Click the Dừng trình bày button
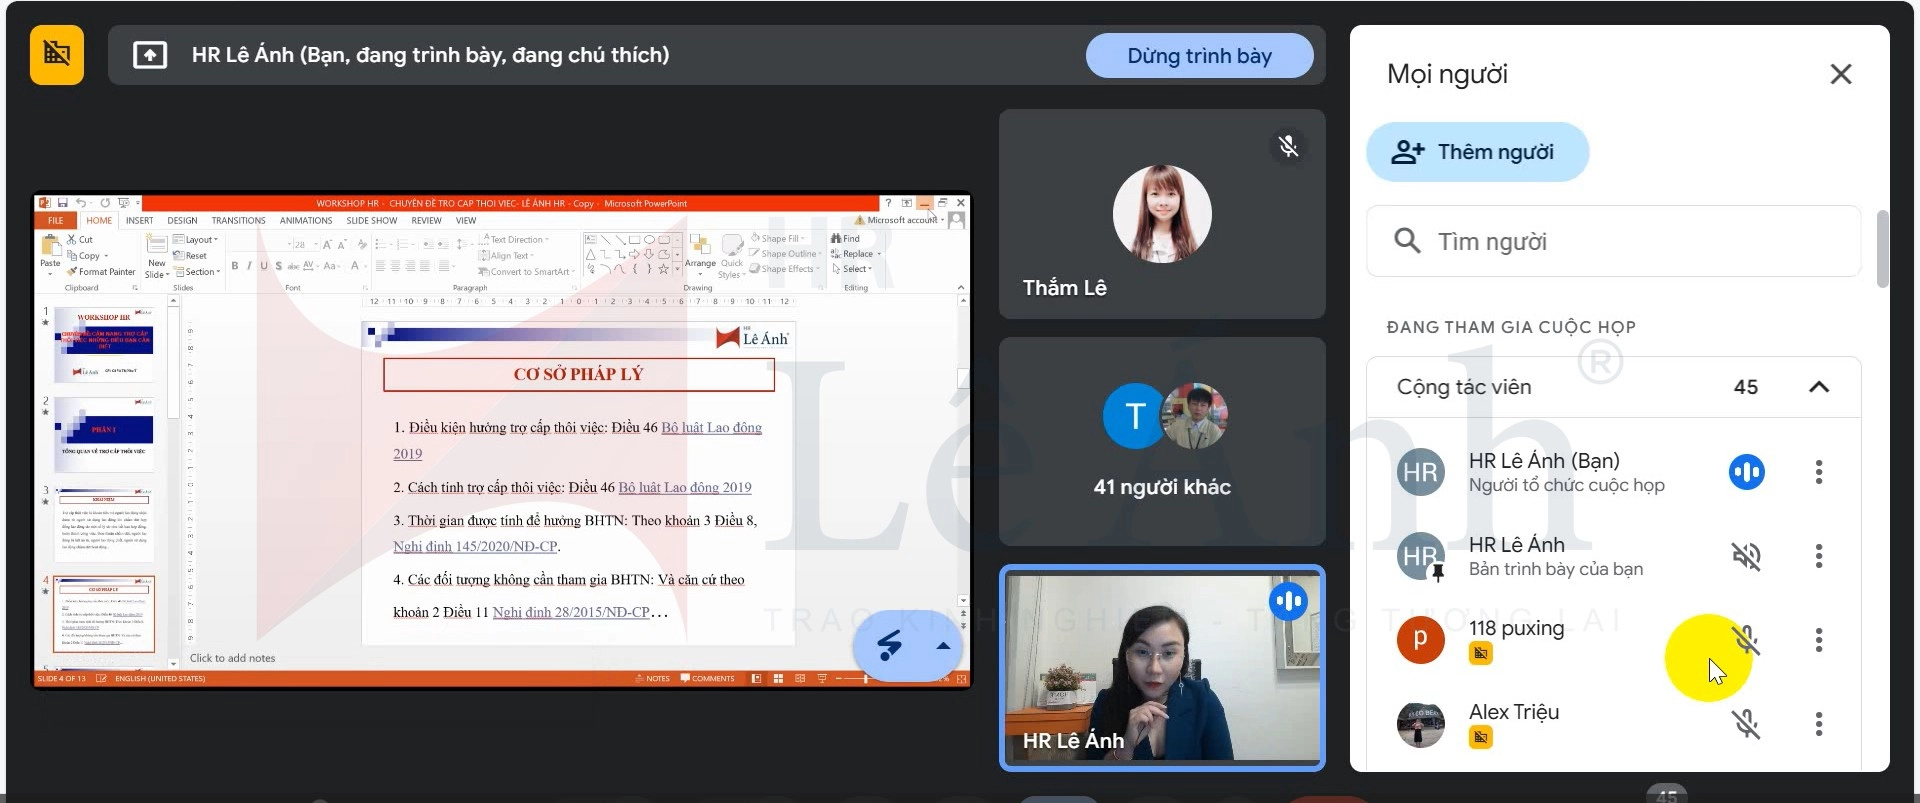Image resolution: width=1920 pixels, height=803 pixels. point(1199,56)
